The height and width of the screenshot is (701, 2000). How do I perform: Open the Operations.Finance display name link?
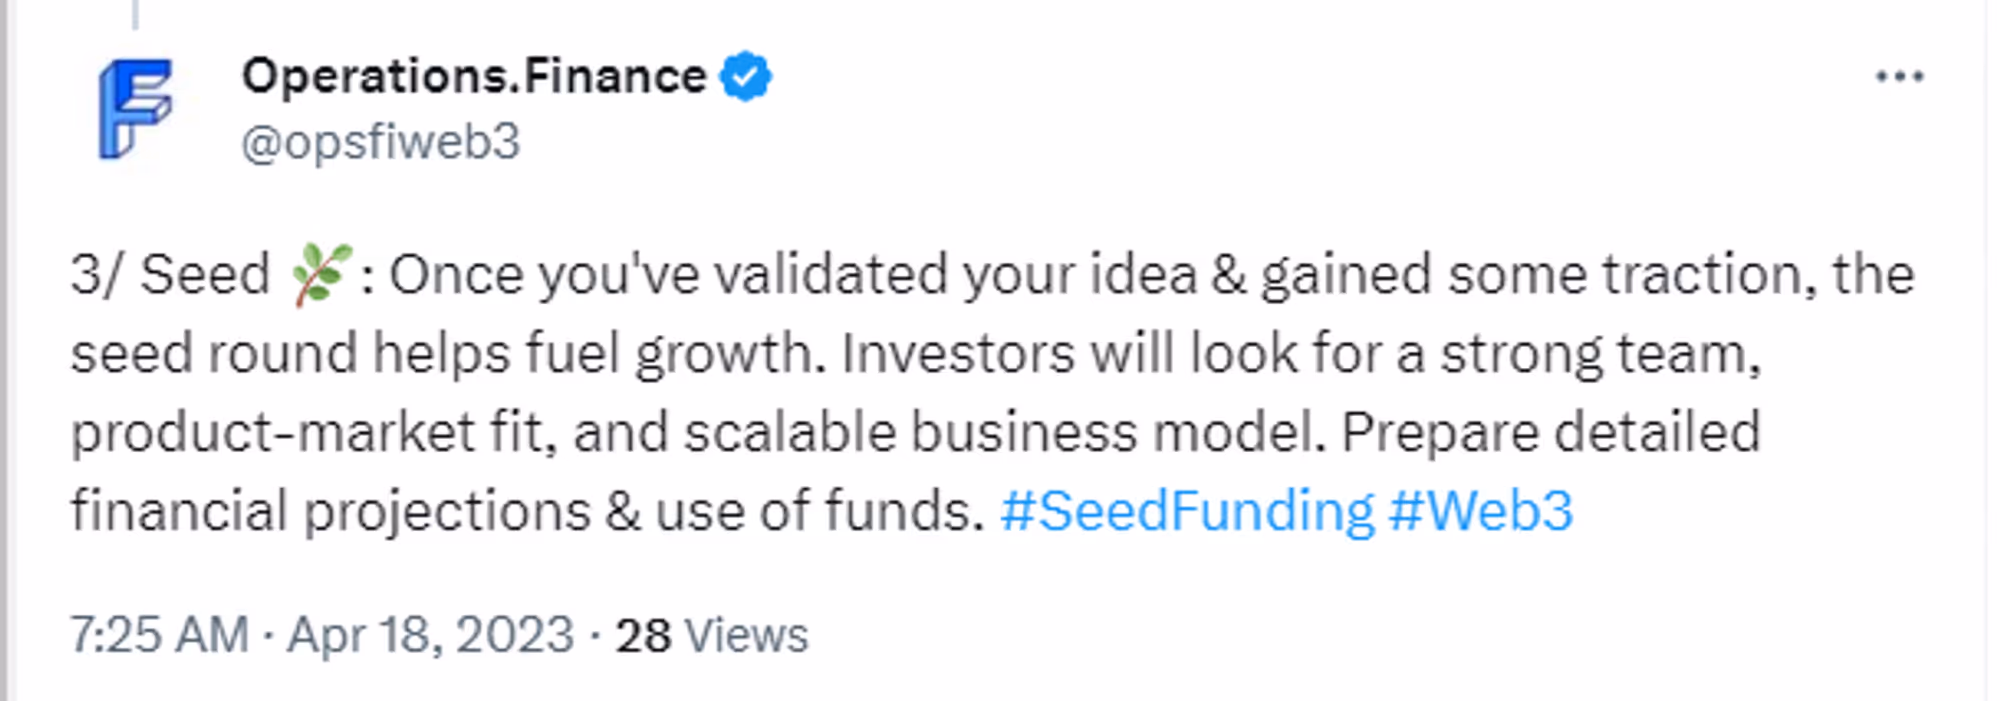click(474, 77)
